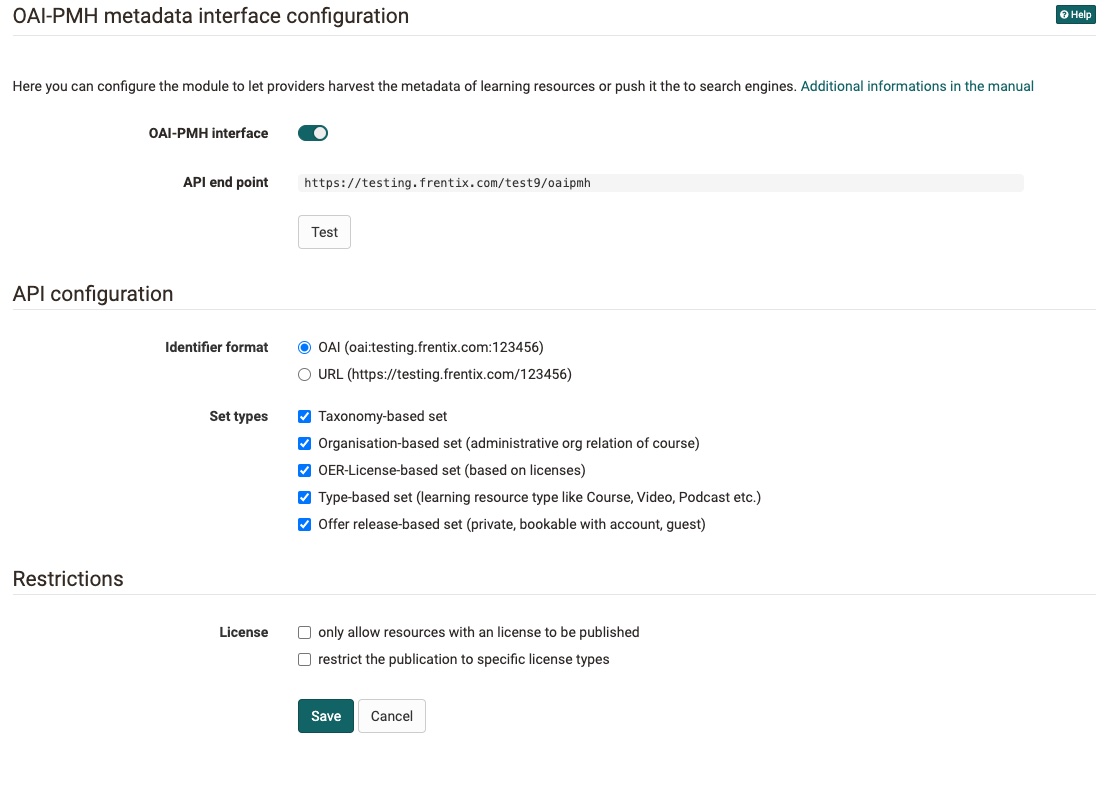Click the API end point field

point(660,182)
